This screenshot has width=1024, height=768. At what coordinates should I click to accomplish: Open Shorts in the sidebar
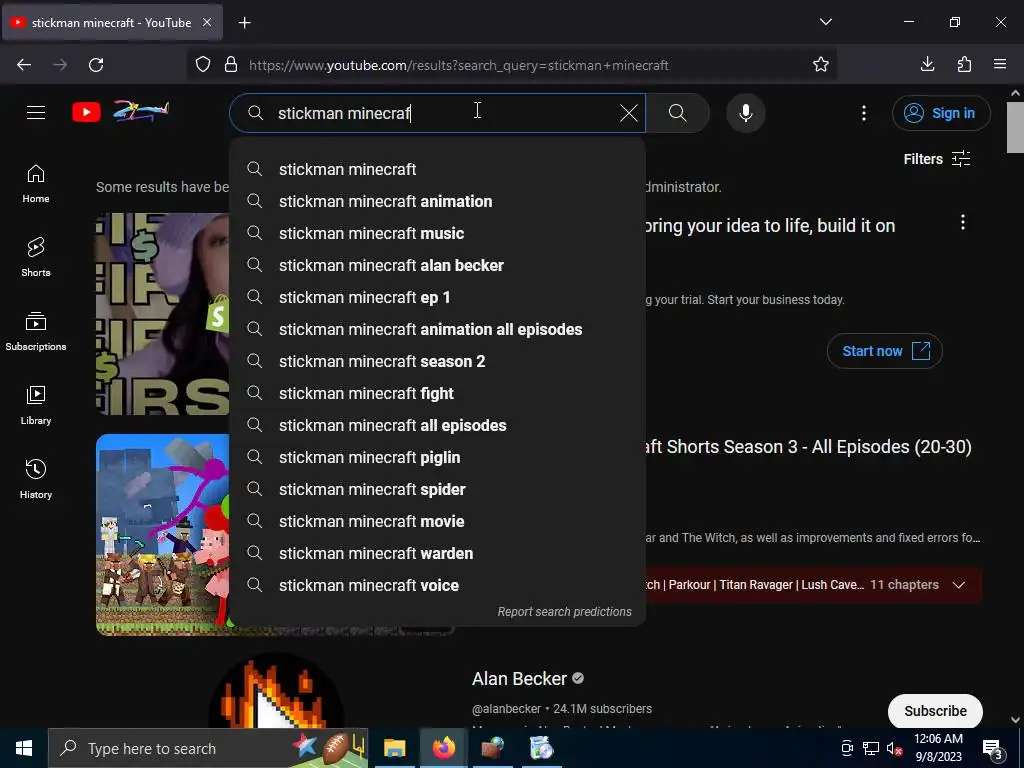coord(36,257)
